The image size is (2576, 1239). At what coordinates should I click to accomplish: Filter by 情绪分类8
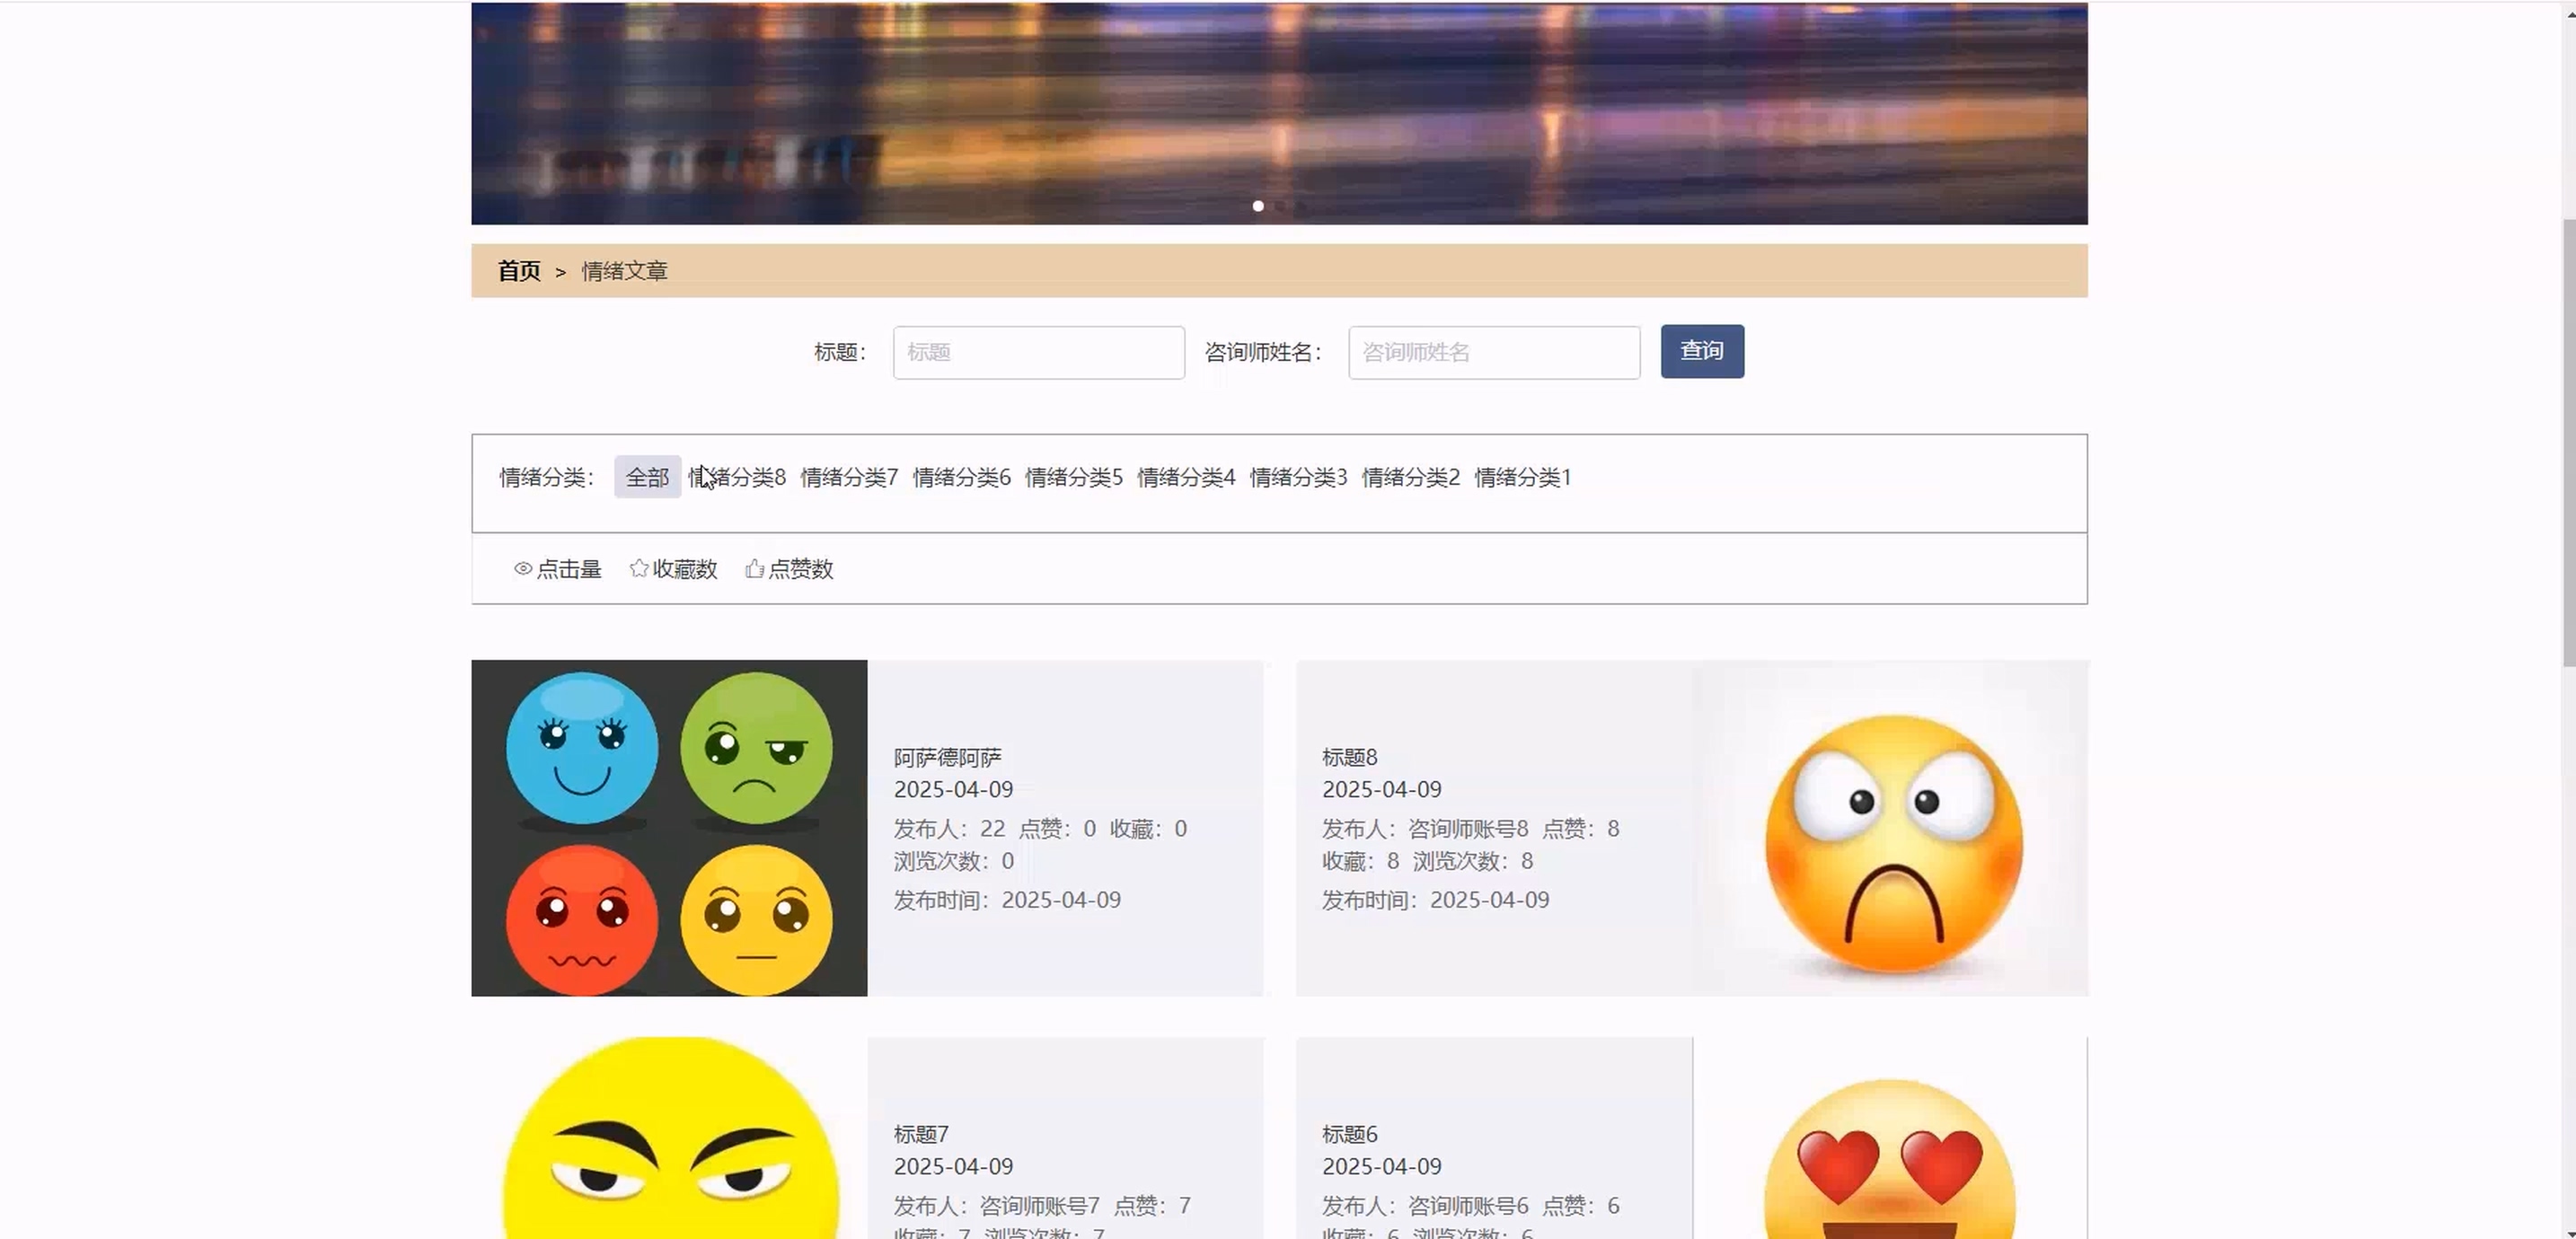738,477
